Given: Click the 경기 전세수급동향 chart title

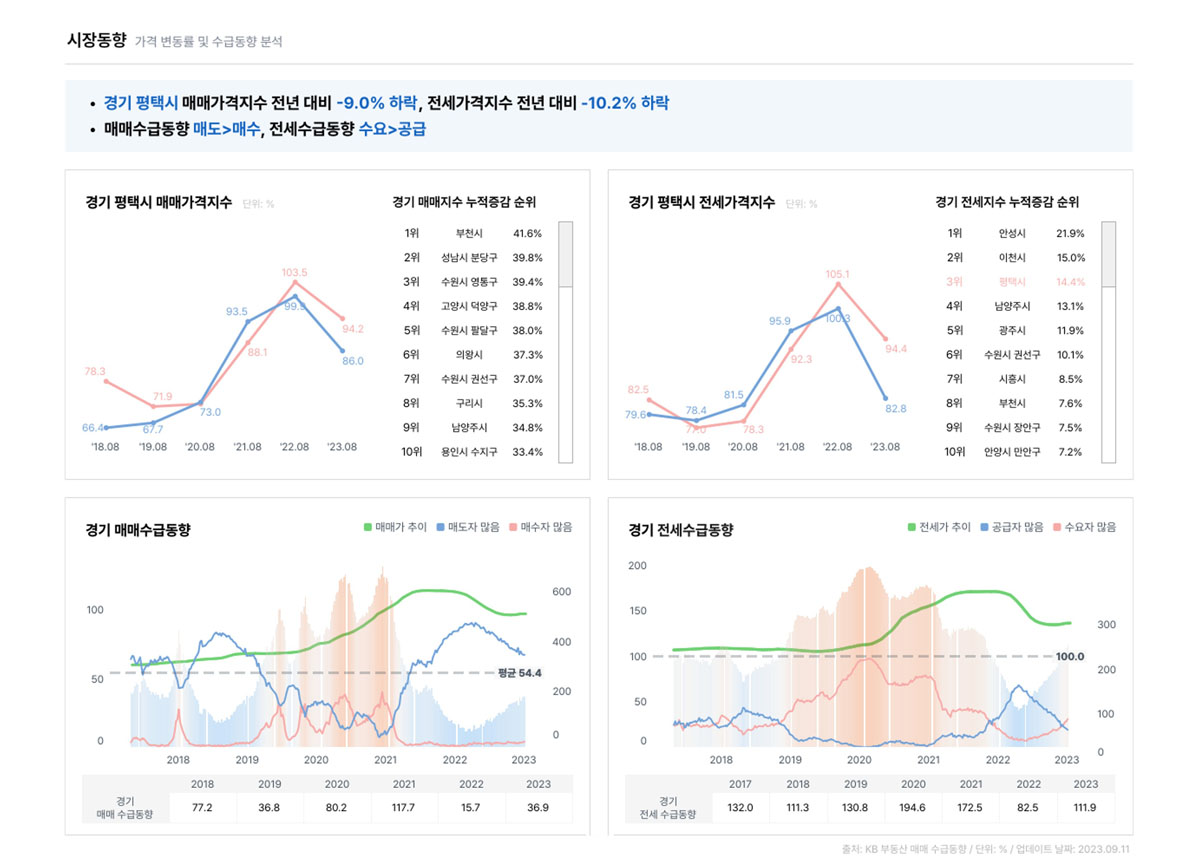Looking at the screenshot, I should click(x=681, y=529).
